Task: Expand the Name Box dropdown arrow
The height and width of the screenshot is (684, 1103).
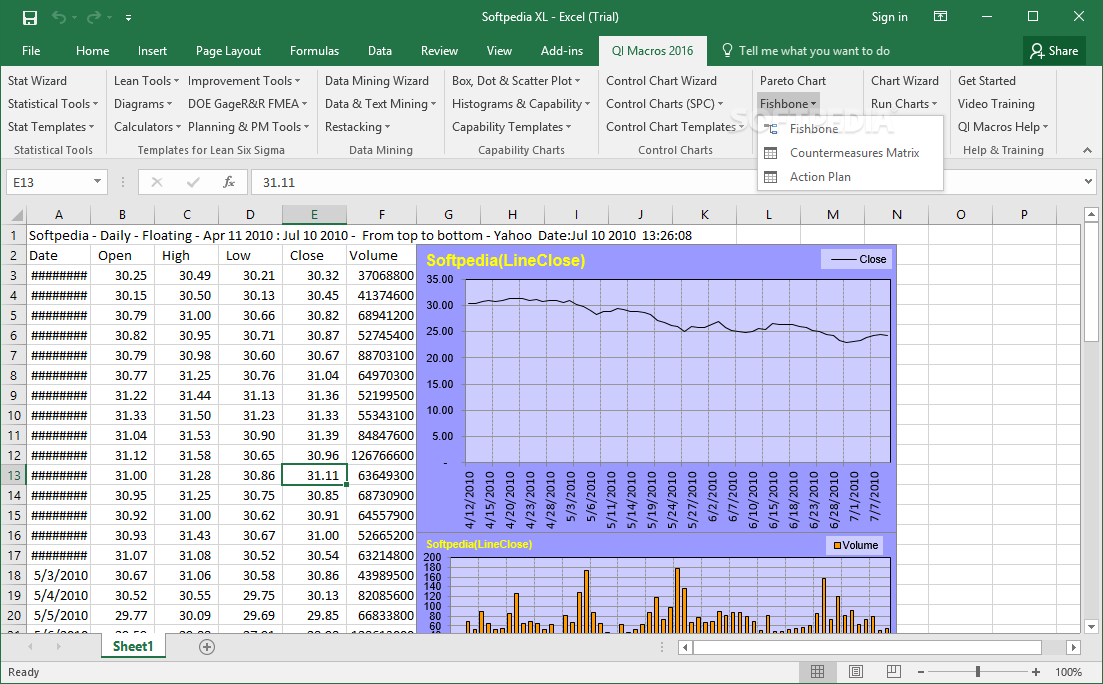Action: [98, 182]
